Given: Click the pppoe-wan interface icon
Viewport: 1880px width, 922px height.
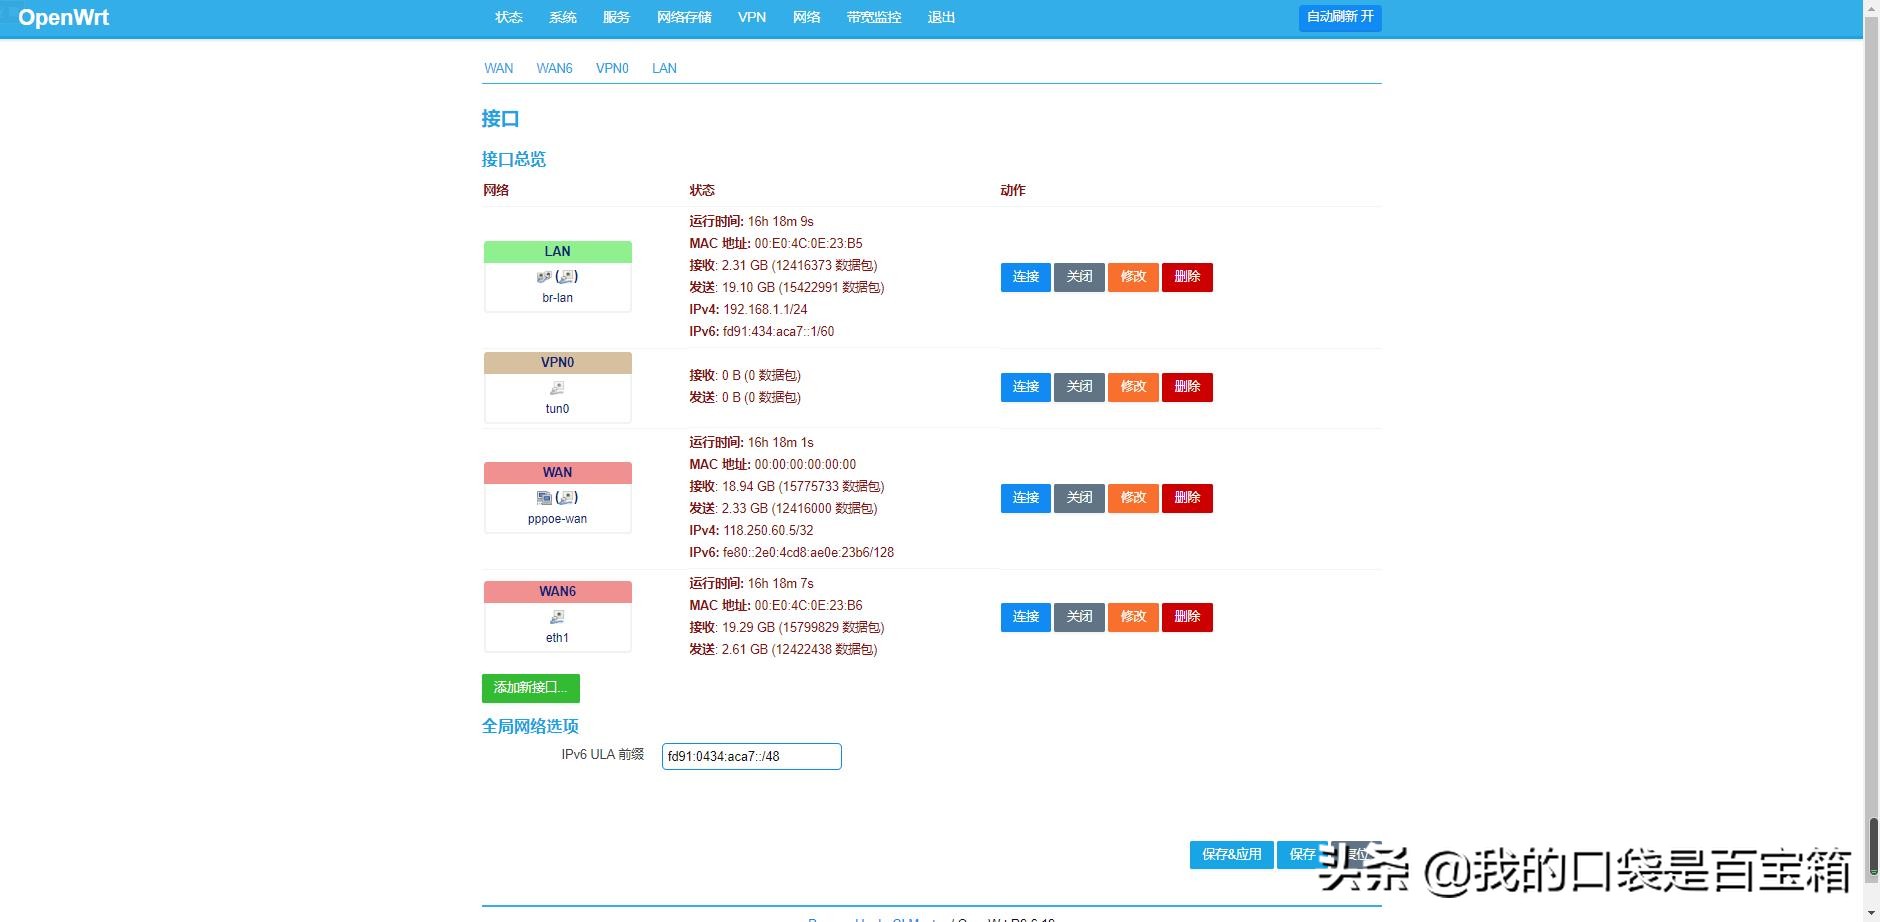Looking at the screenshot, I should (544, 497).
